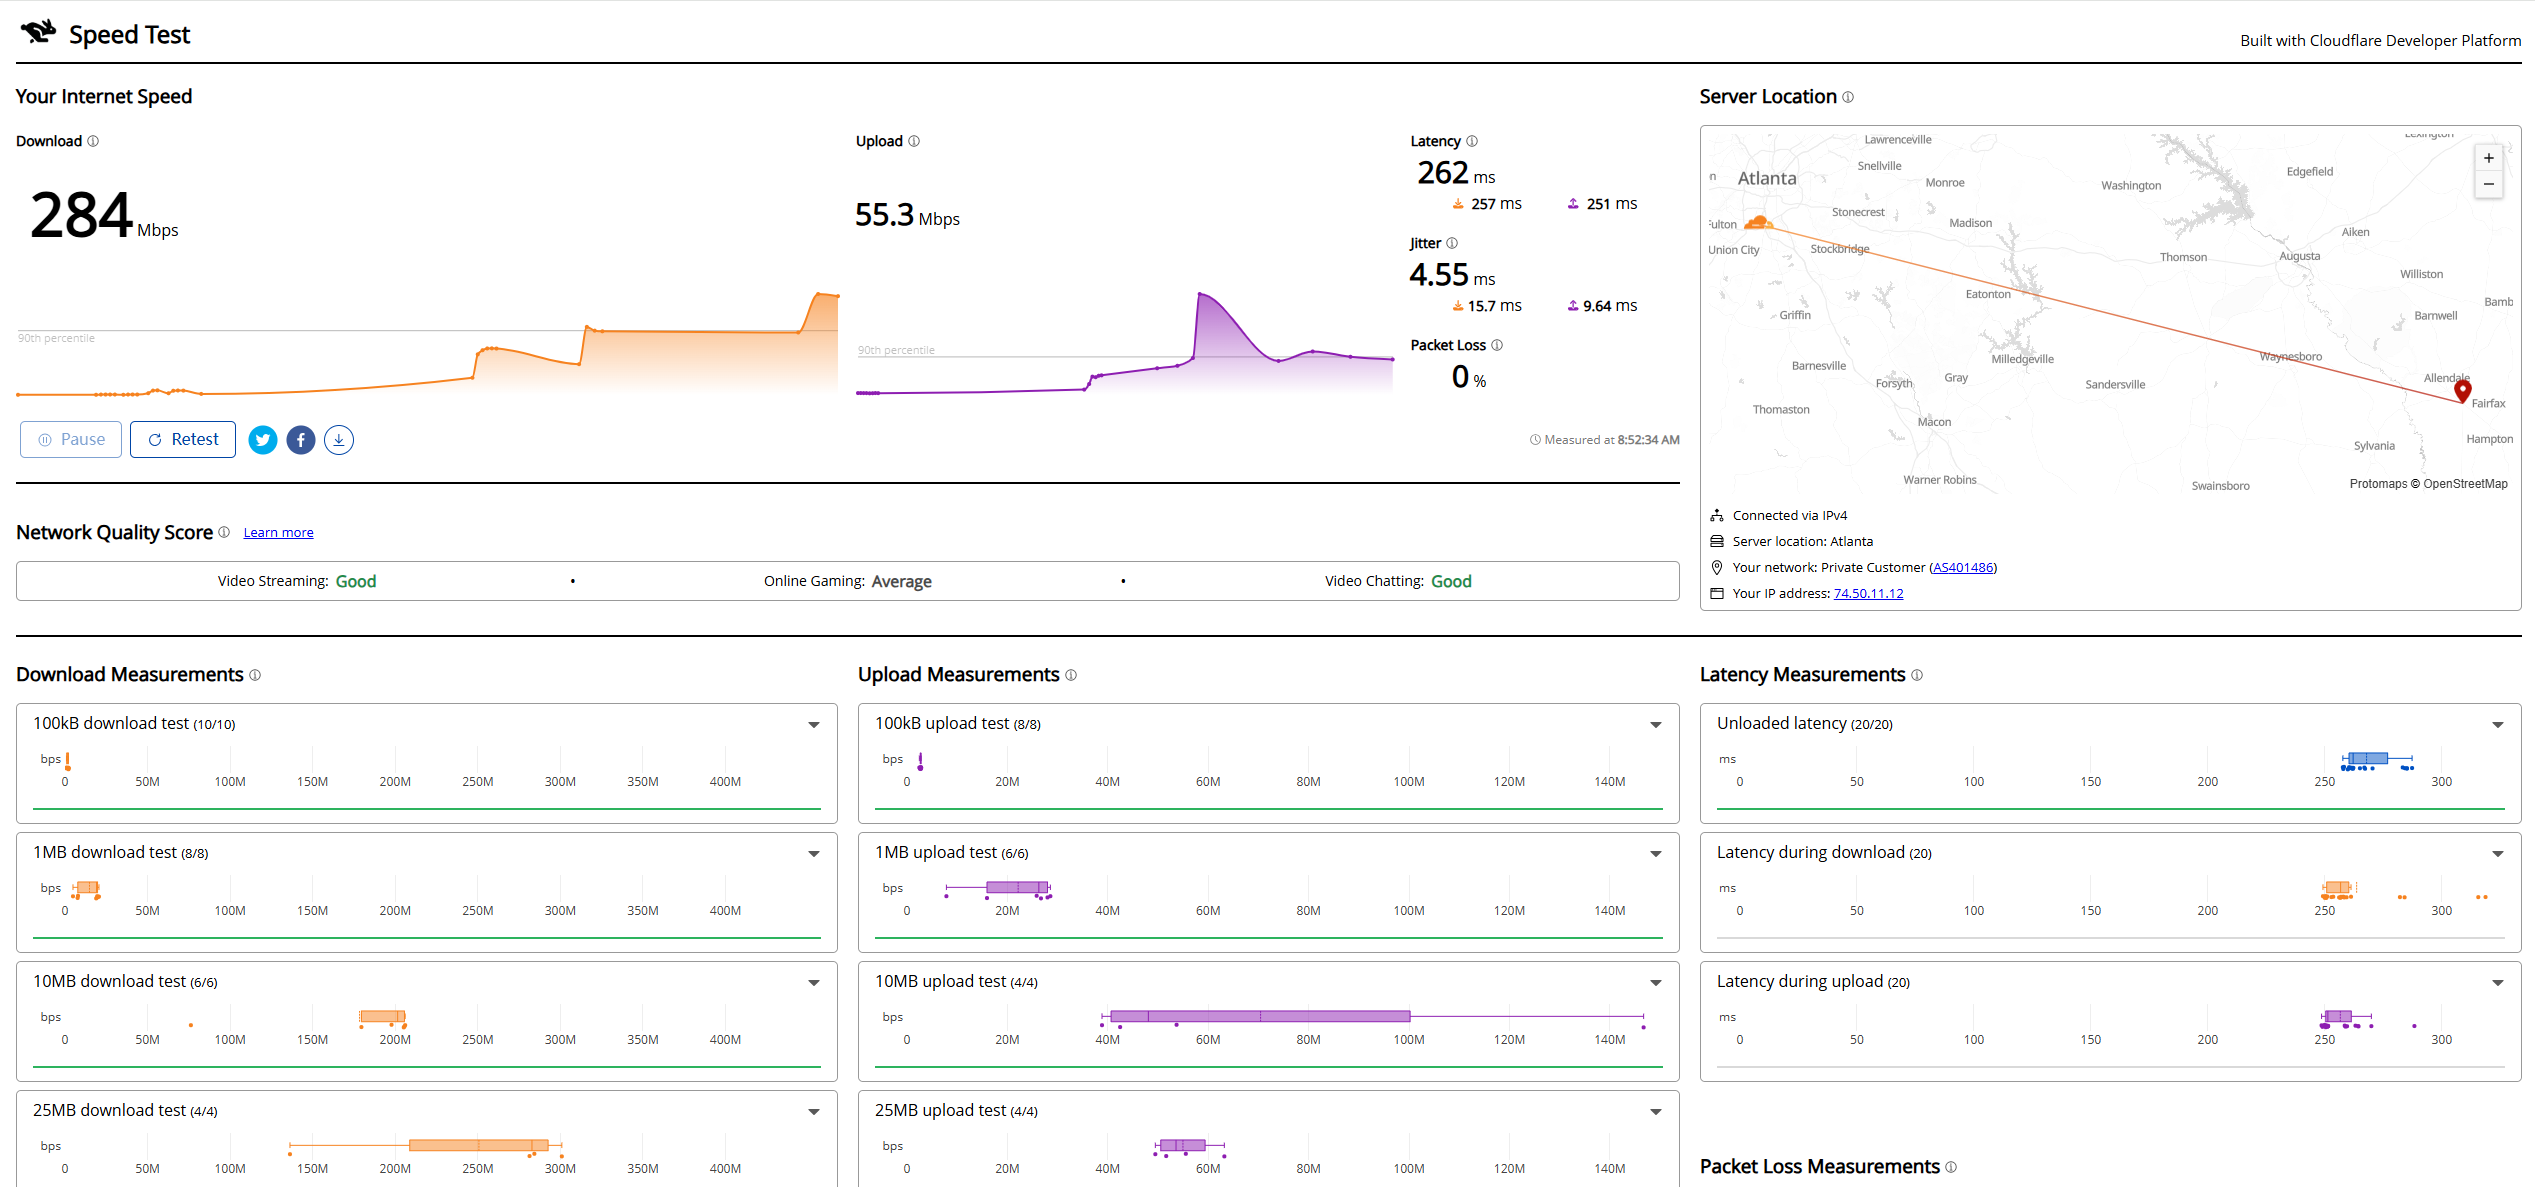Pause the speed test
The width and height of the screenshot is (2535, 1187).
tap(71, 440)
